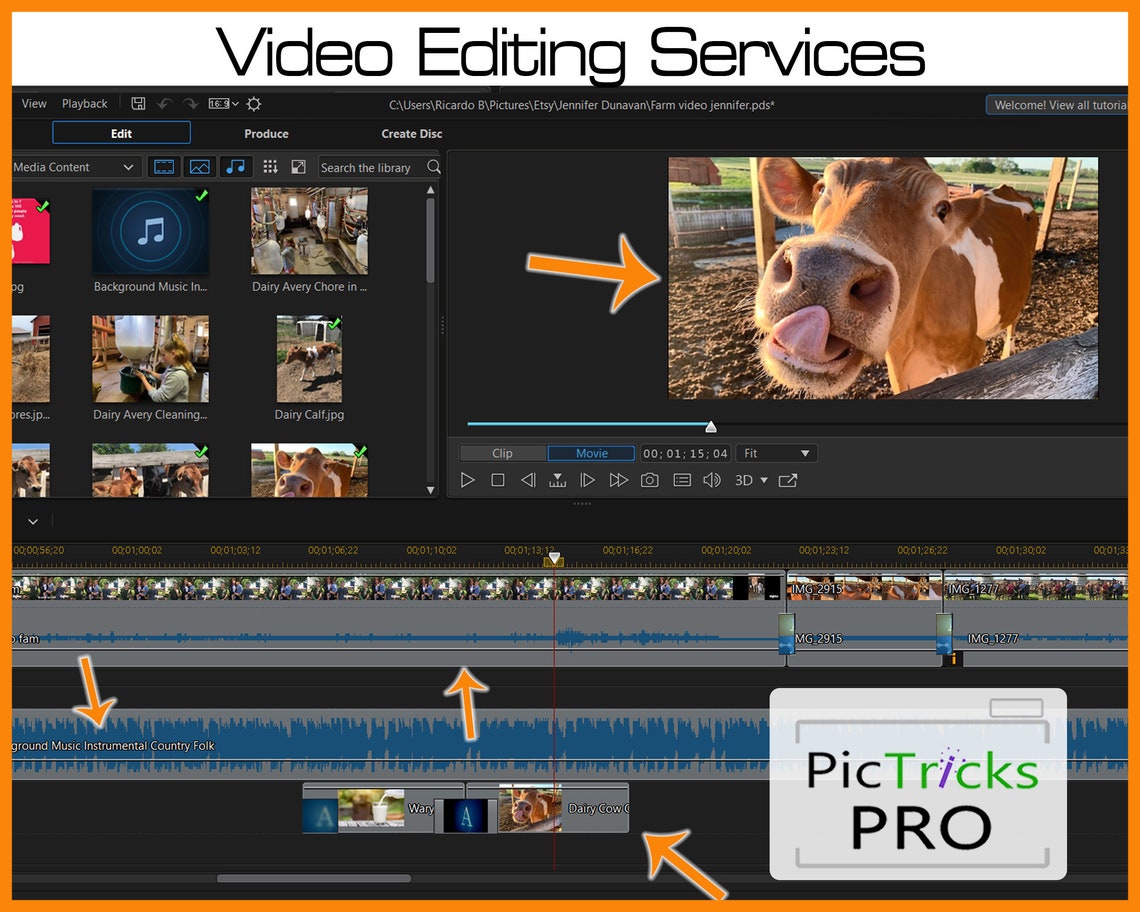Switch to the Produce tab

(x=265, y=133)
